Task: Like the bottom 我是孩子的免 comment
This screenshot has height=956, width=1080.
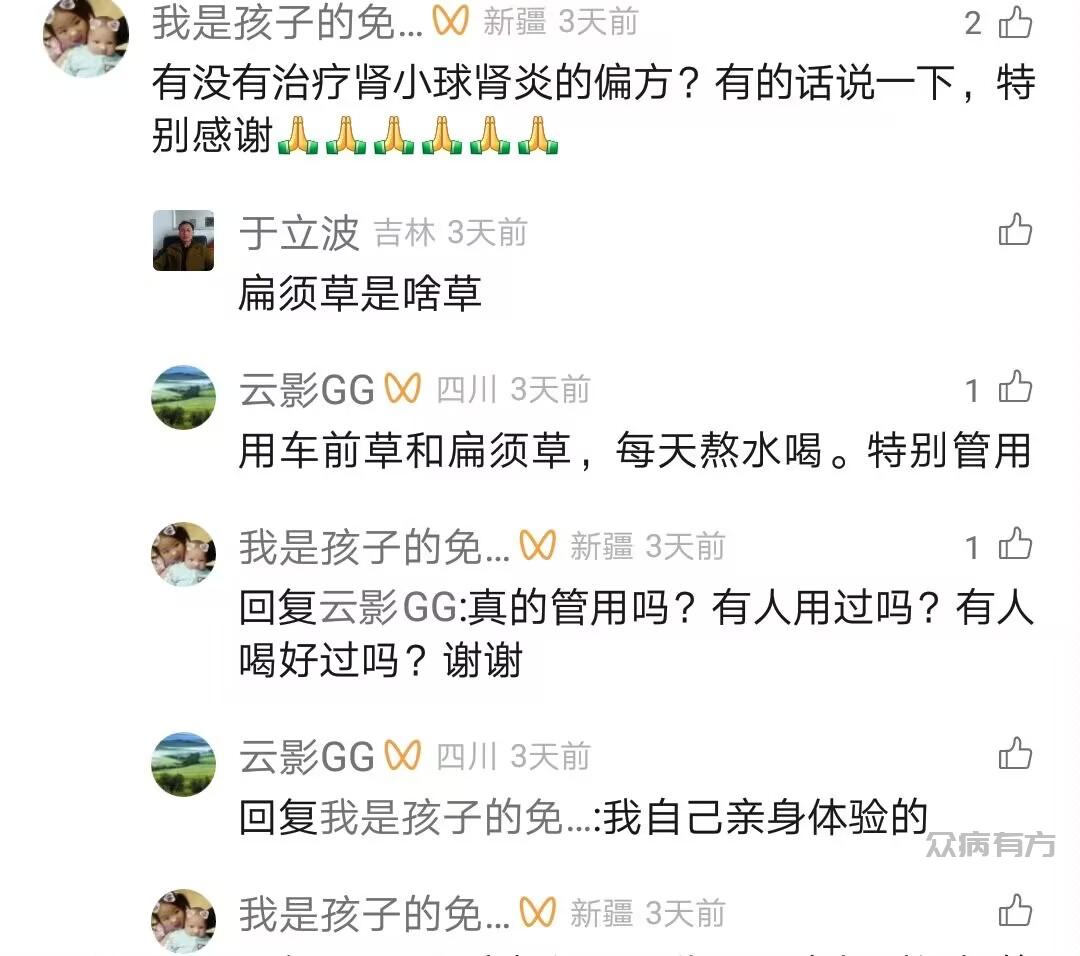Action: tap(1015, 910)
